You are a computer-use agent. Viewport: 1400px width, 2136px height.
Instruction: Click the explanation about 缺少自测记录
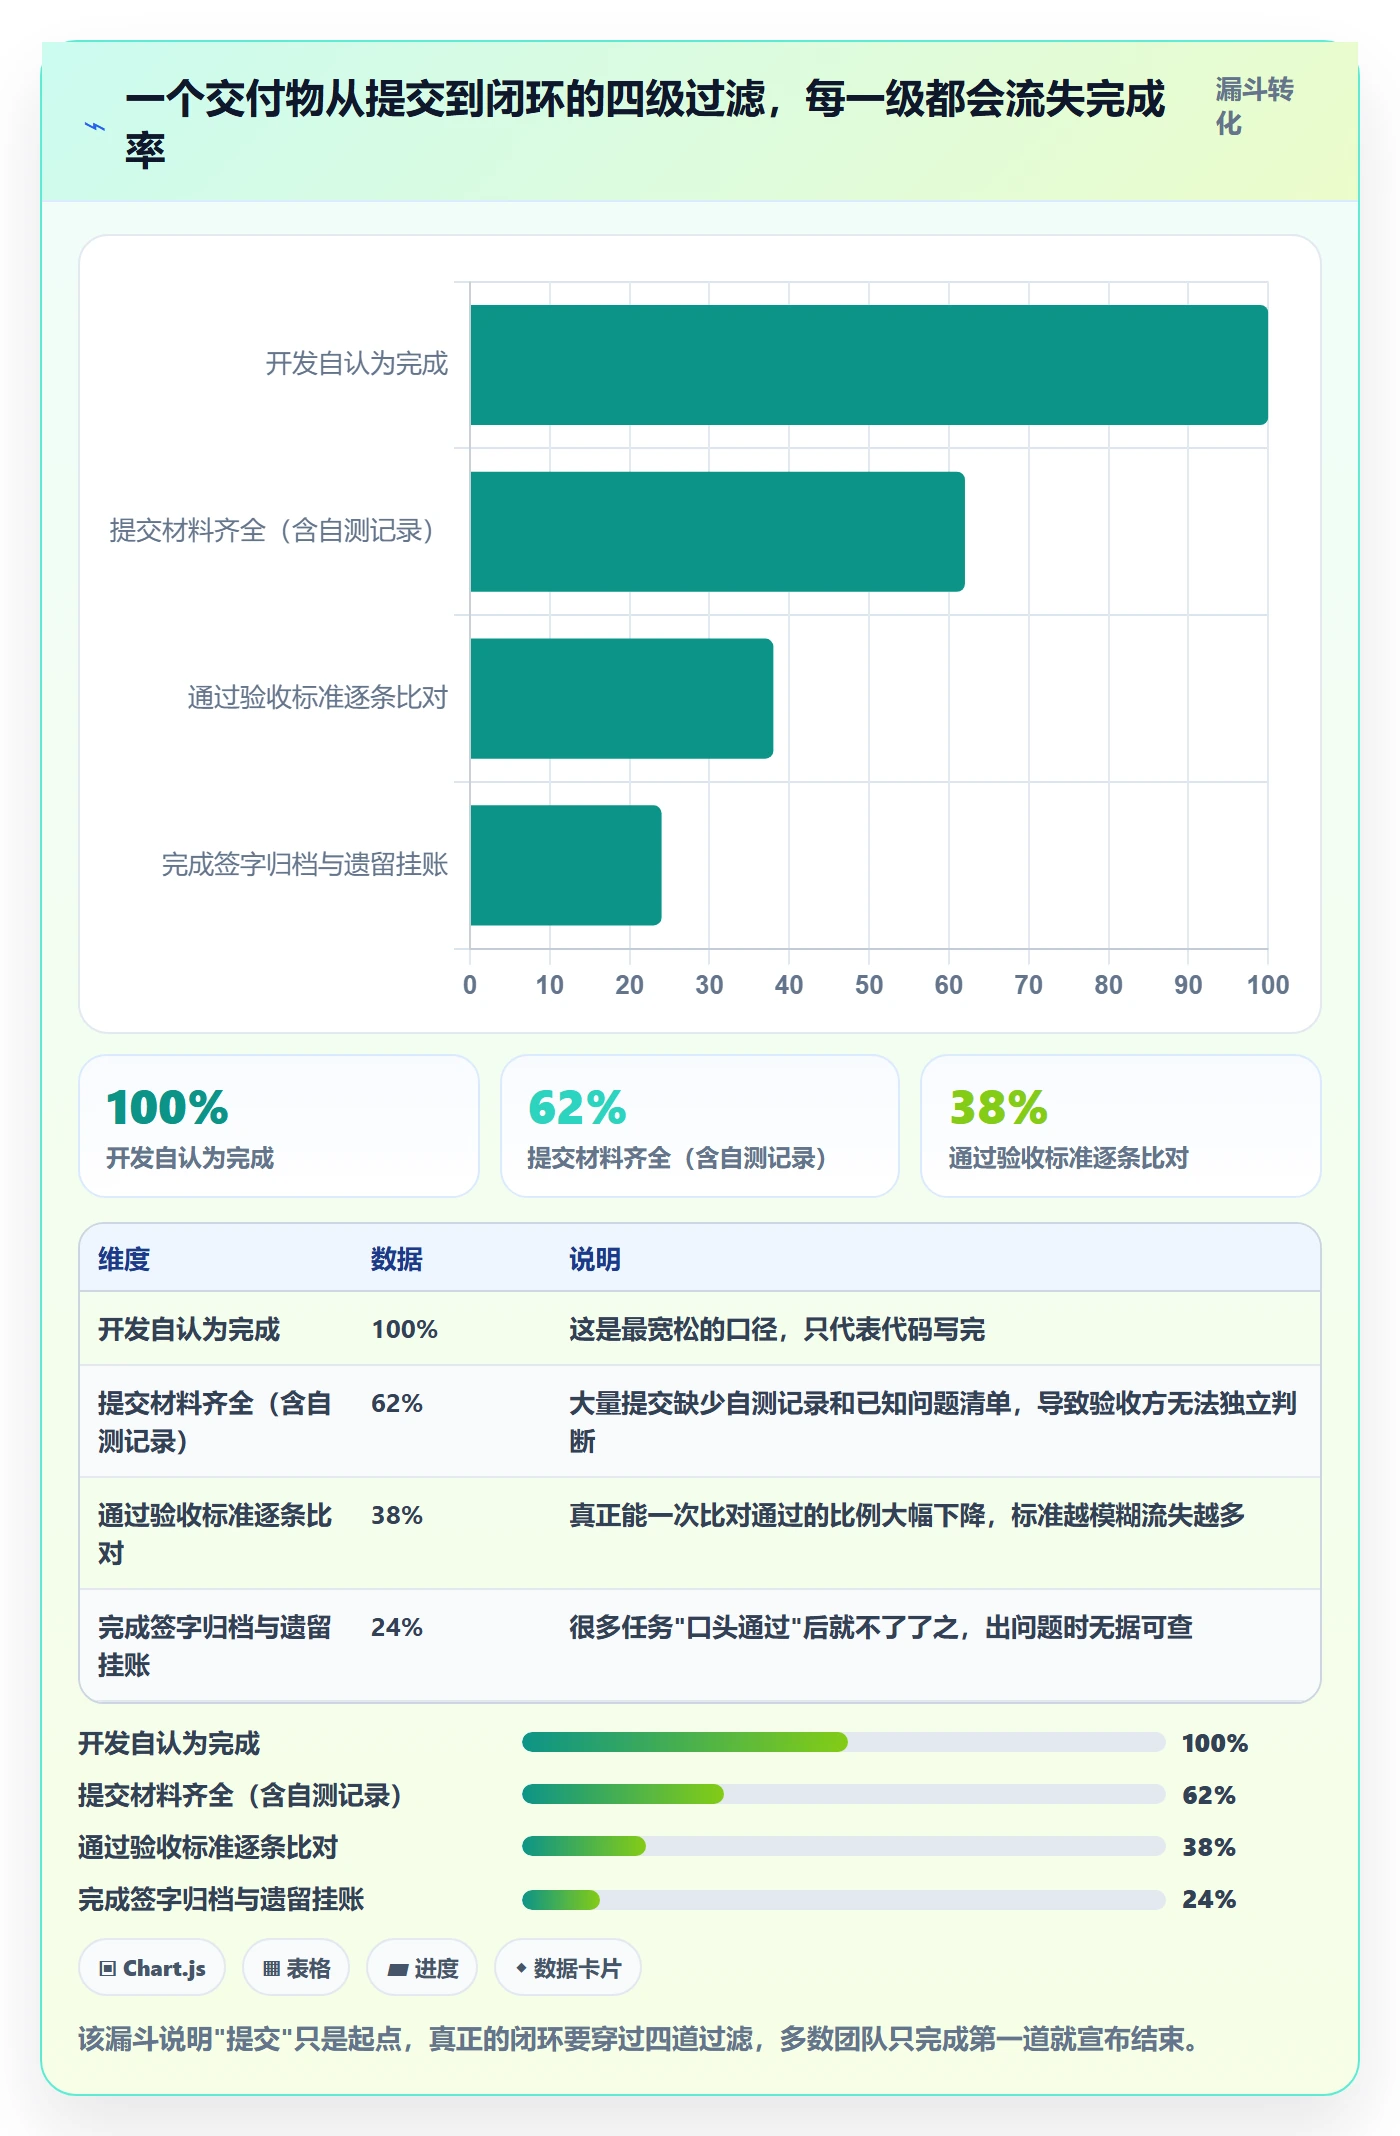tap(933, 1422)
